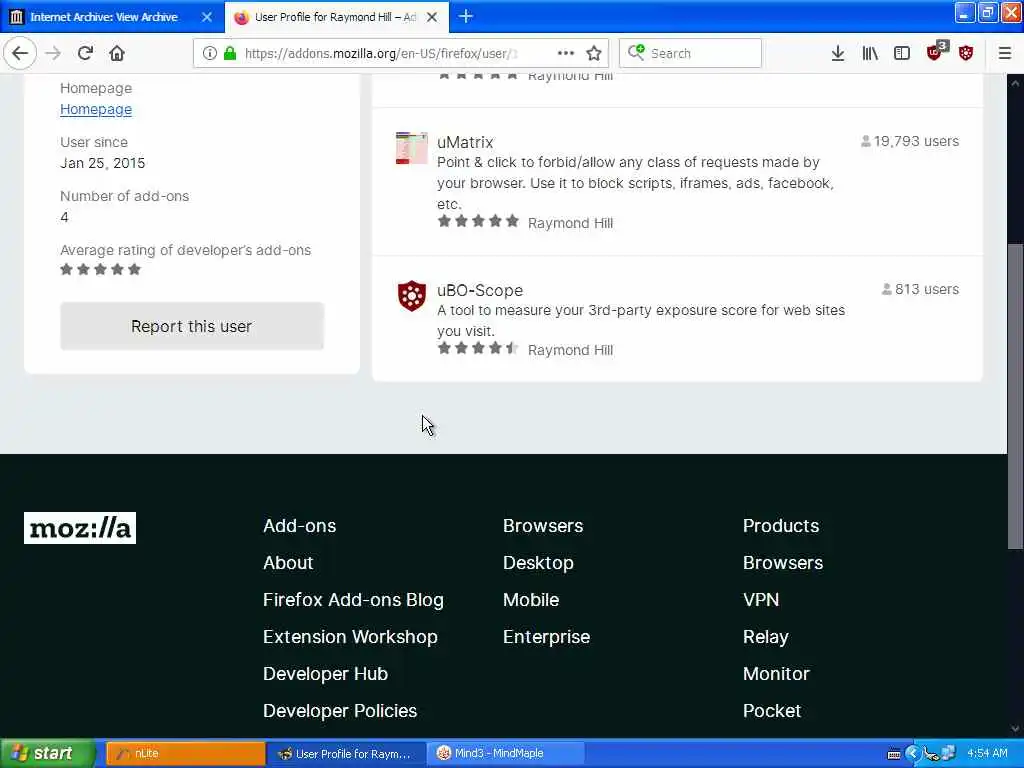This screenshot has height=768, width=1024.
Task: Click the keyboard icon in system tray
Action: point(893,754)
